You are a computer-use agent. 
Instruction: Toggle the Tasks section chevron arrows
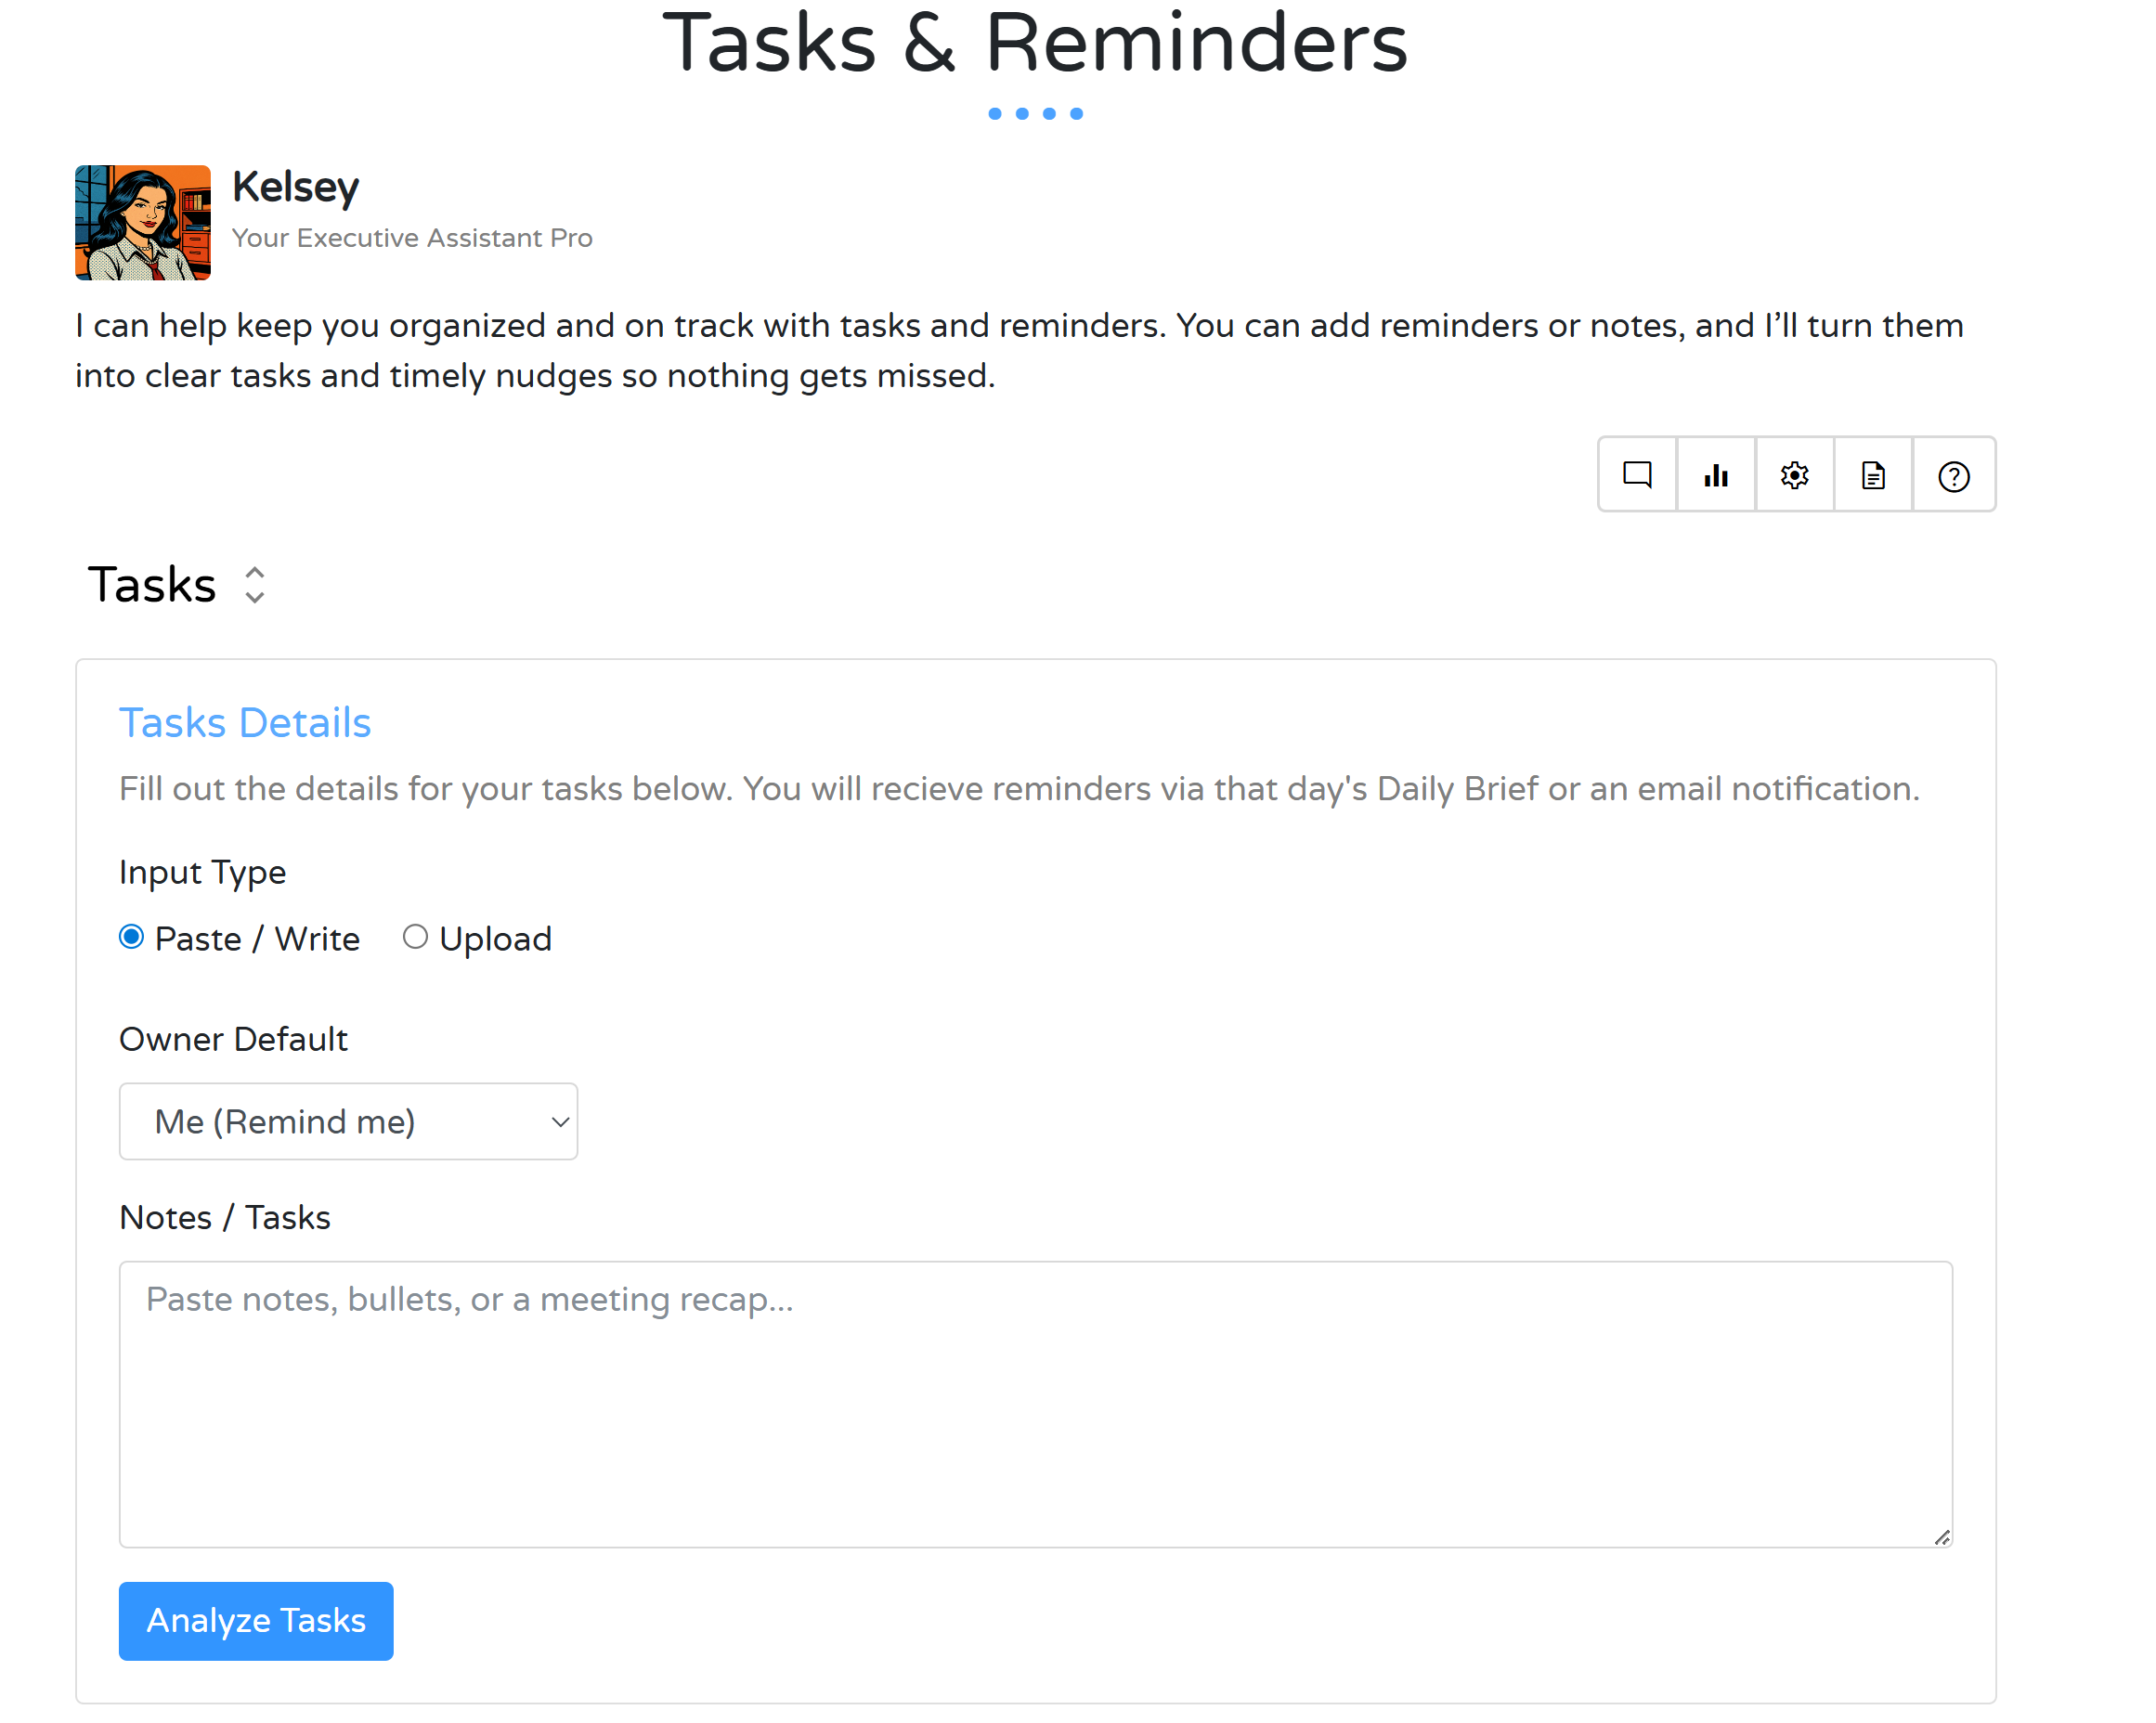255,585
